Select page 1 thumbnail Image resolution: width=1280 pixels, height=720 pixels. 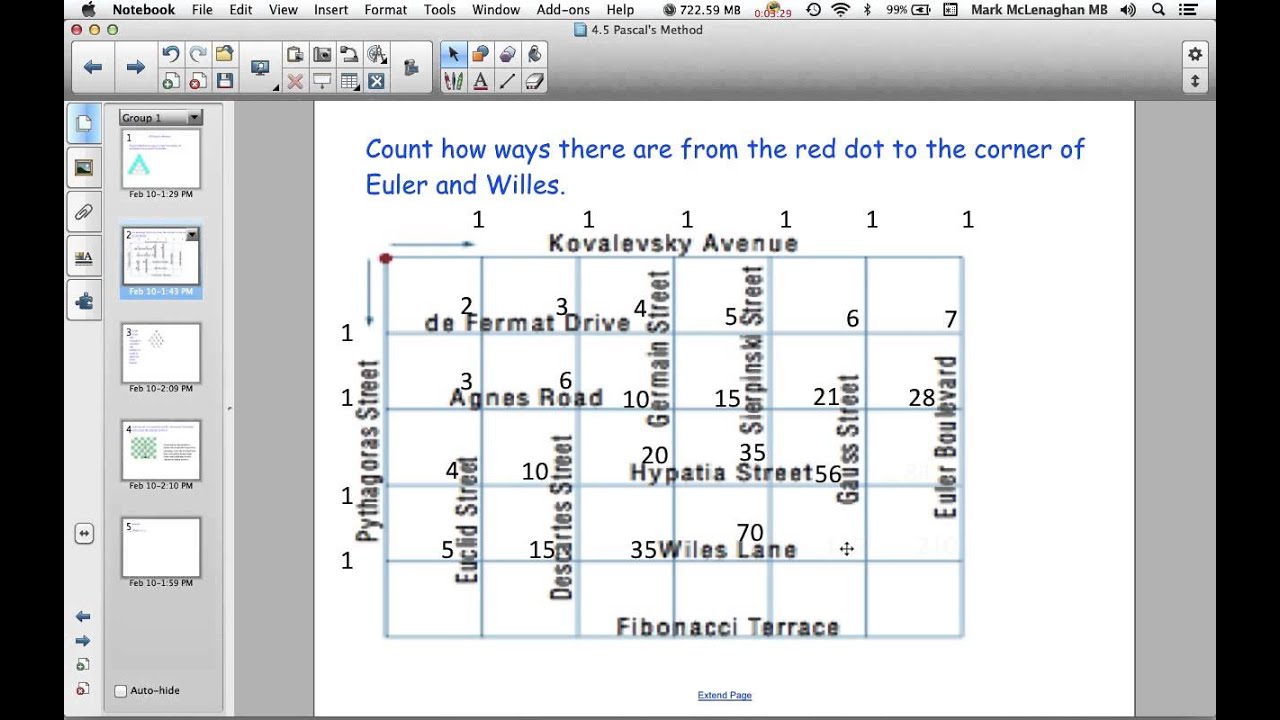click(161, 158)
